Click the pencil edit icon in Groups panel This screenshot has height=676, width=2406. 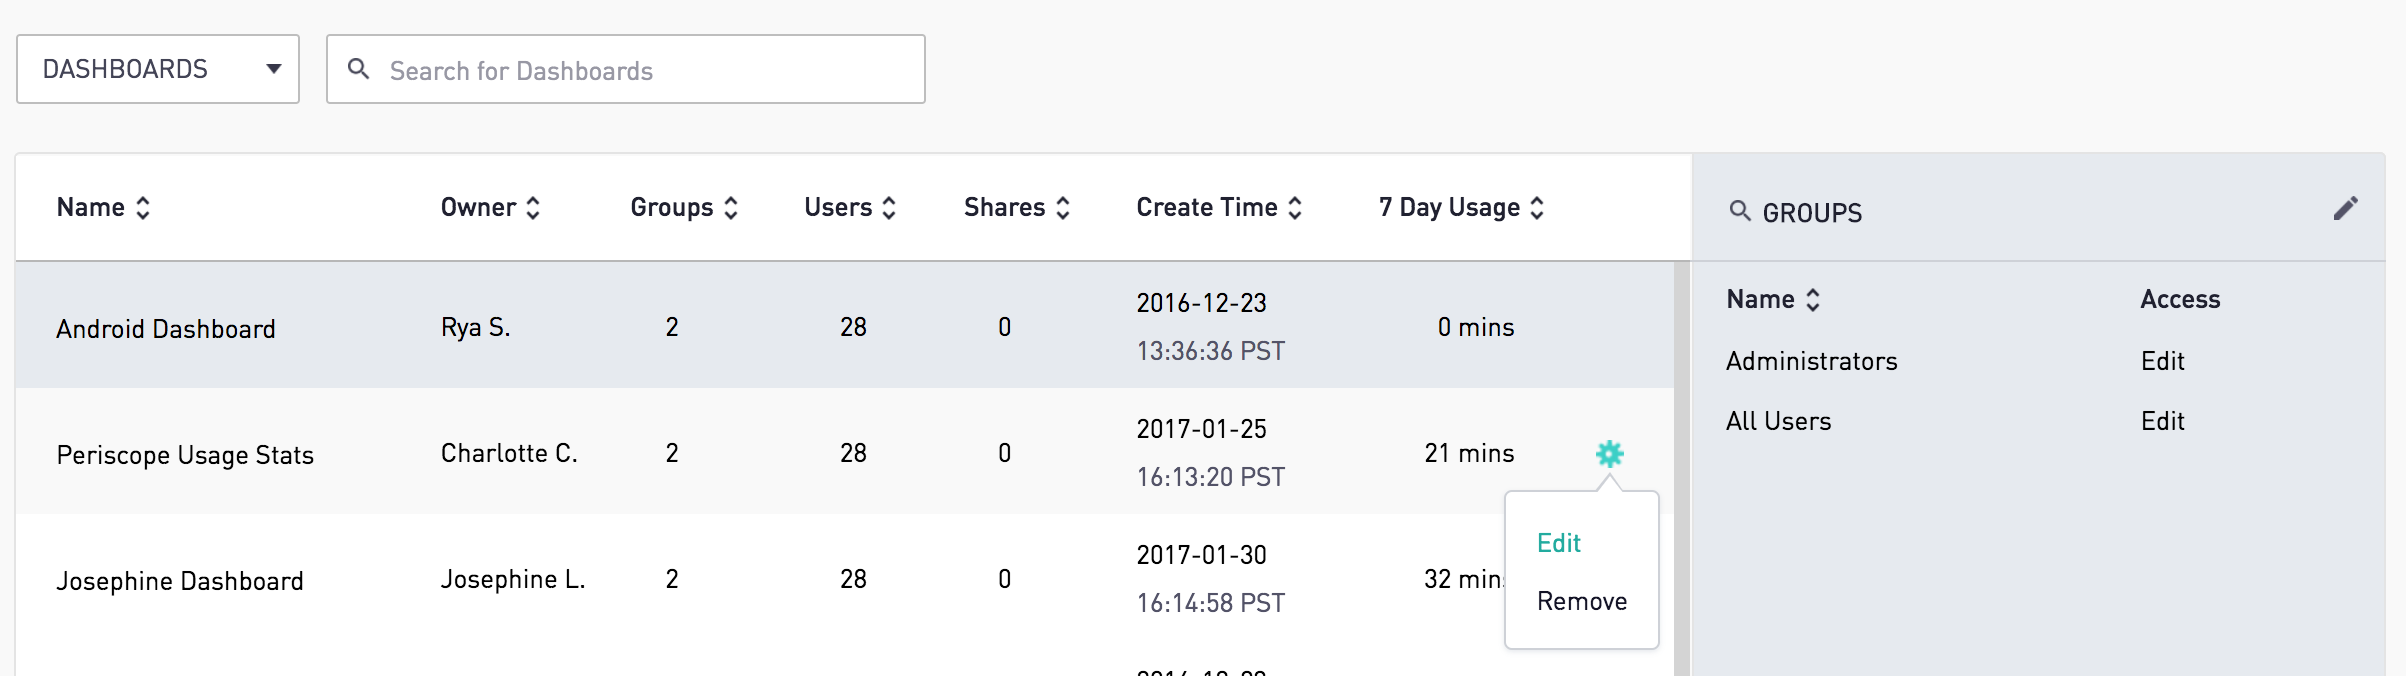coord(2345,208)
